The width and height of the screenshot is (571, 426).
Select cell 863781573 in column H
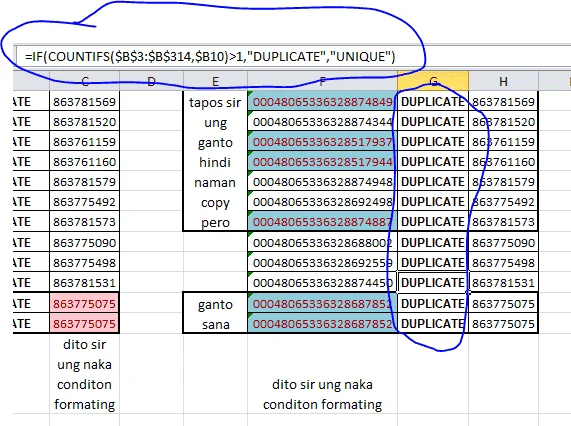(x=503, y=221)
